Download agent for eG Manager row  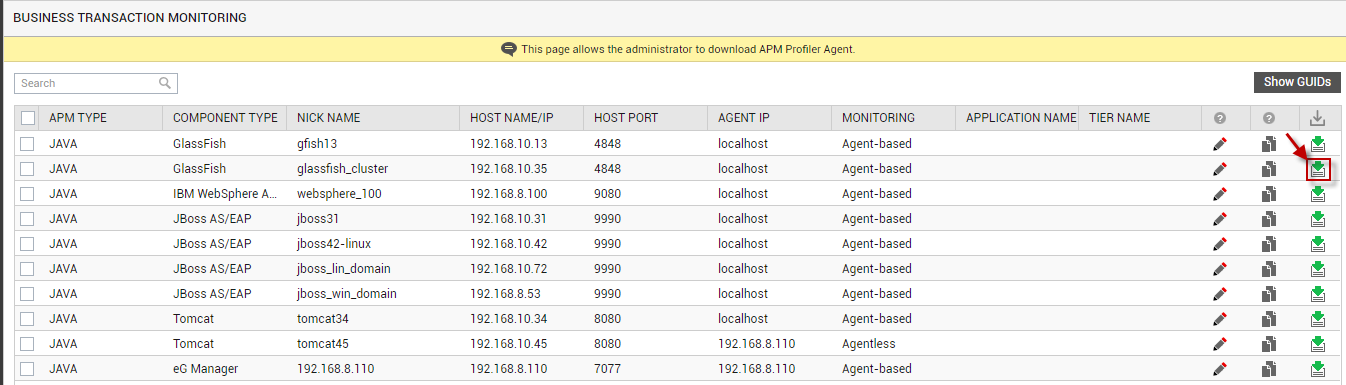click(x=1318, y=369)
